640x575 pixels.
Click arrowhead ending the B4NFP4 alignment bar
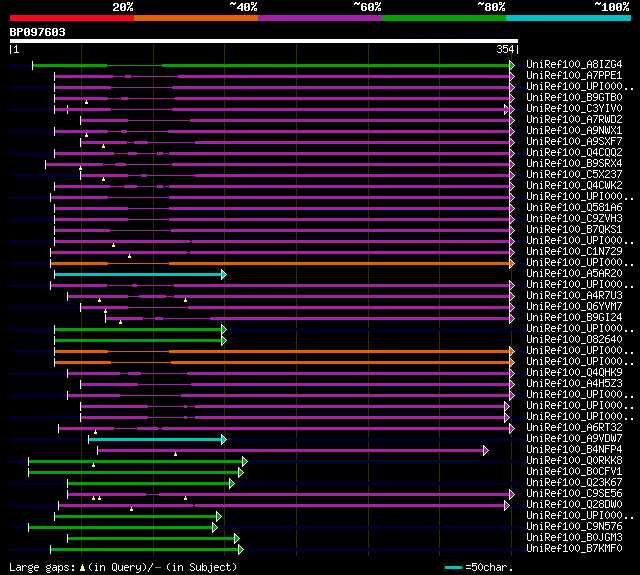click(x=486, y=450)
